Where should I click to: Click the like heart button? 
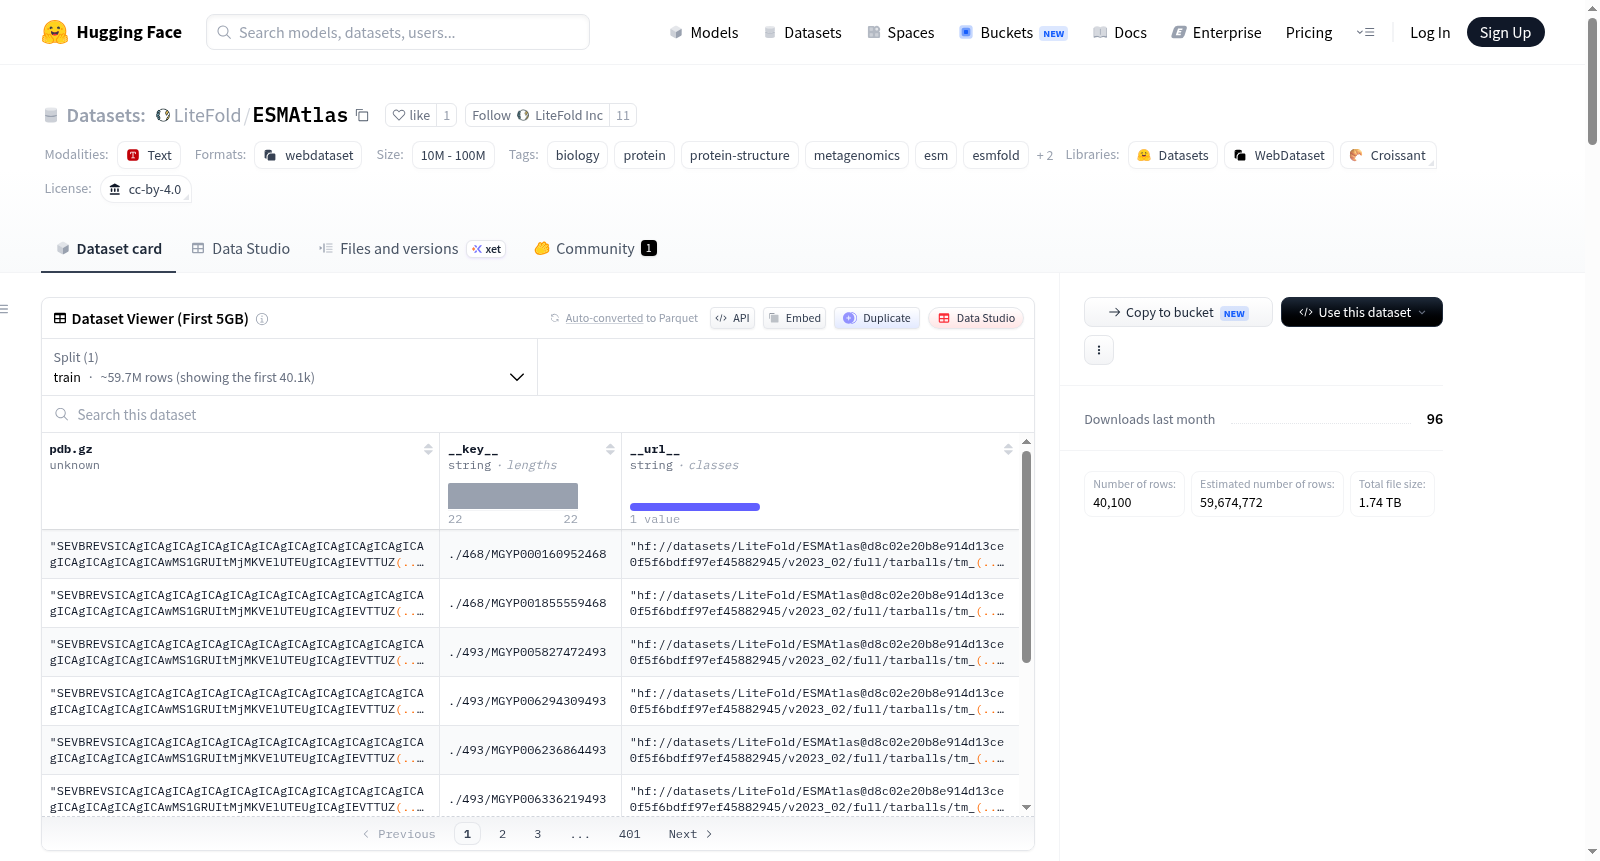tap(411, 115)
